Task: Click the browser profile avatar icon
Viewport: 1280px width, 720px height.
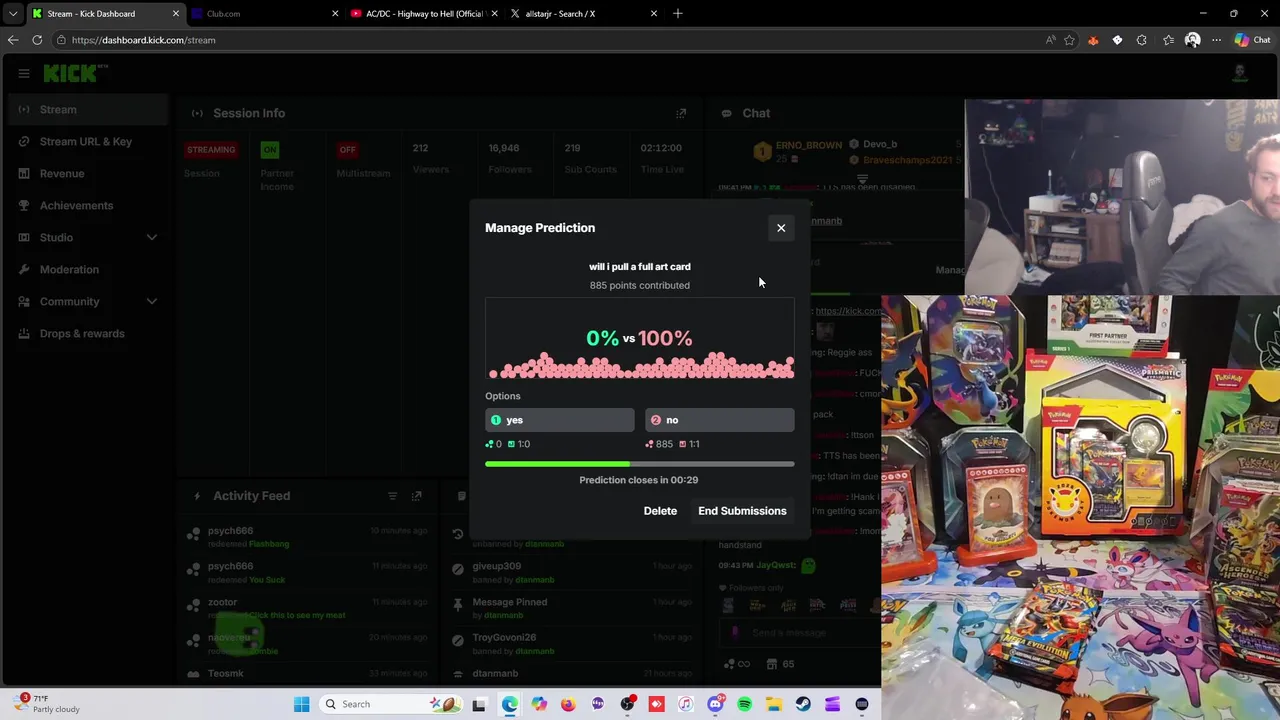Action: [x=1192, y=40]
